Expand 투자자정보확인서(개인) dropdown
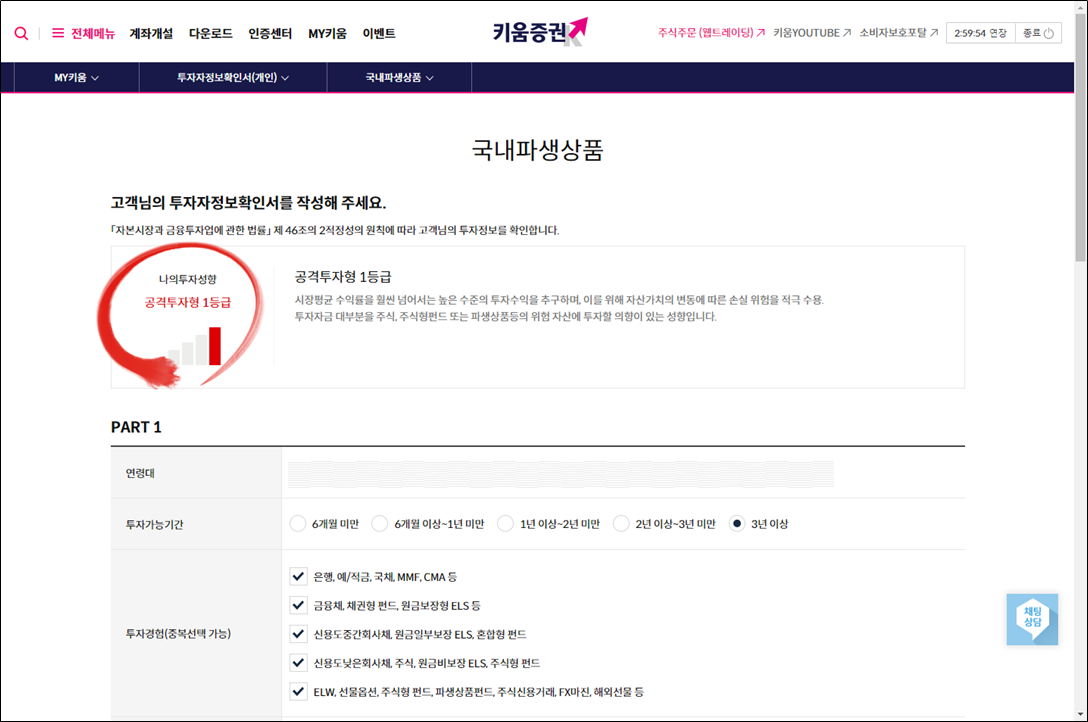Image resolution: width=1088 pixels, height=722 pixels. [x=232, y=78]
